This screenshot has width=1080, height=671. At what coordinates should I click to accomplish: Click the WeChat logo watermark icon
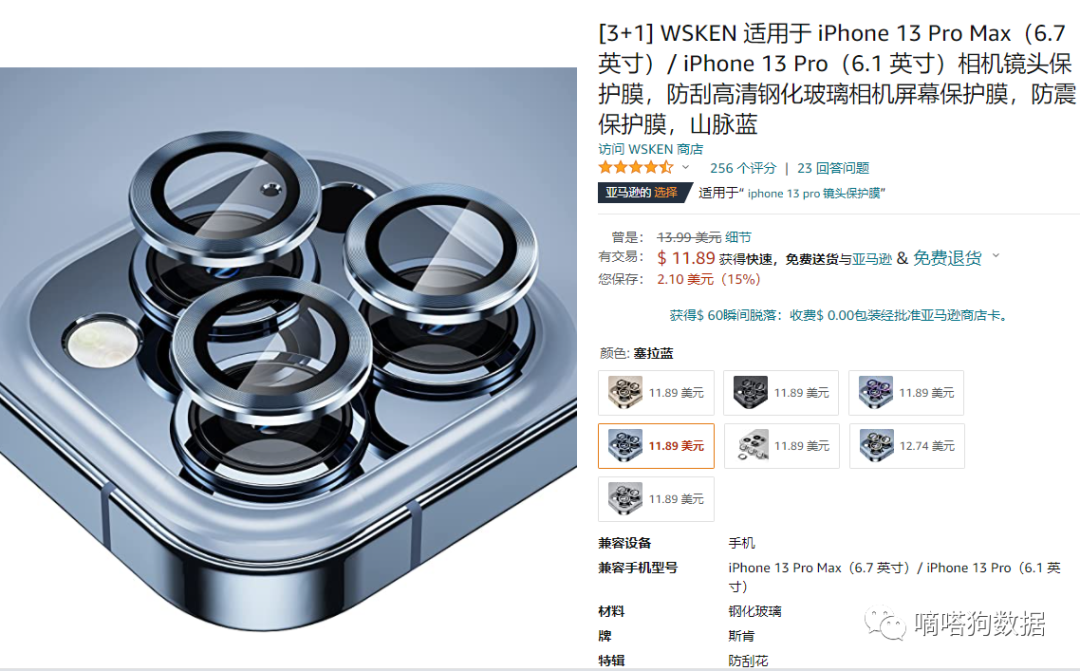tap(885, 623)
